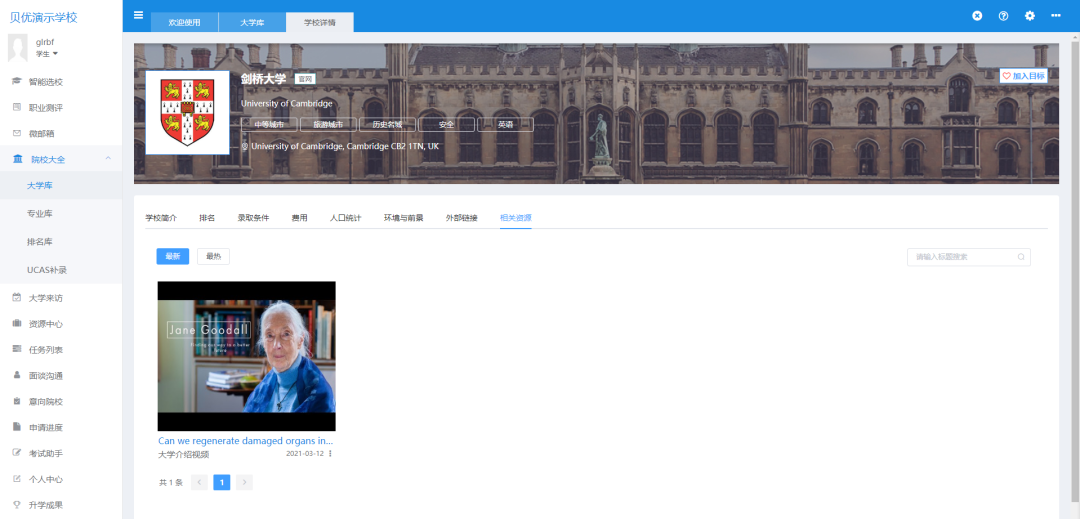Open the more options ellipsis in top bar
The width and height of the screenshot is (1080, 519).
(x=1056, y=16)
